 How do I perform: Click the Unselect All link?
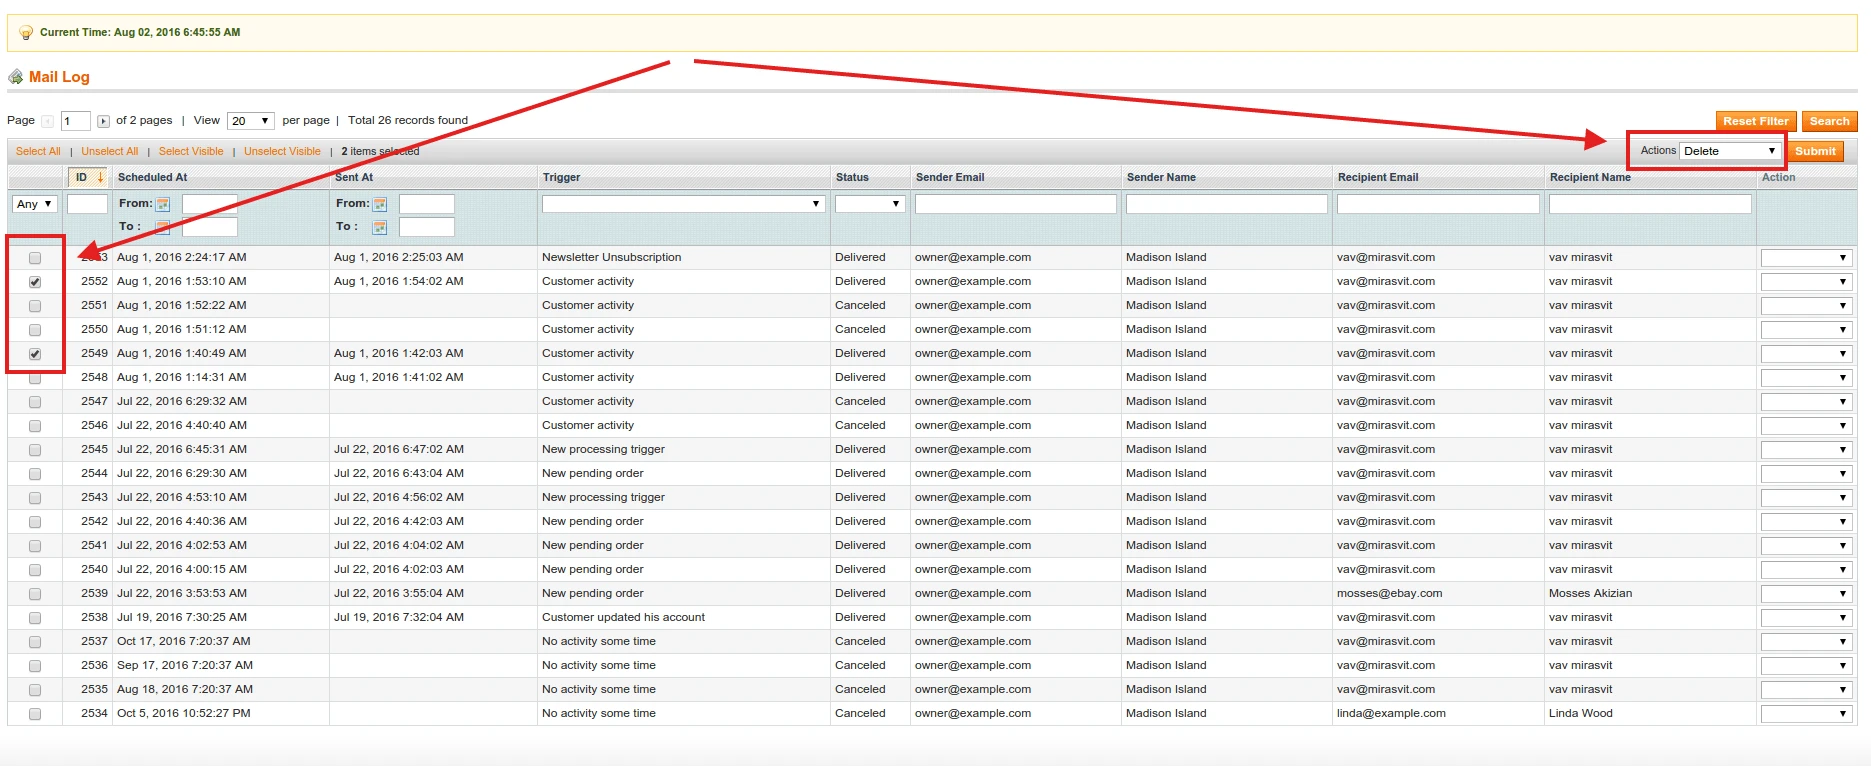click(110, 151)
